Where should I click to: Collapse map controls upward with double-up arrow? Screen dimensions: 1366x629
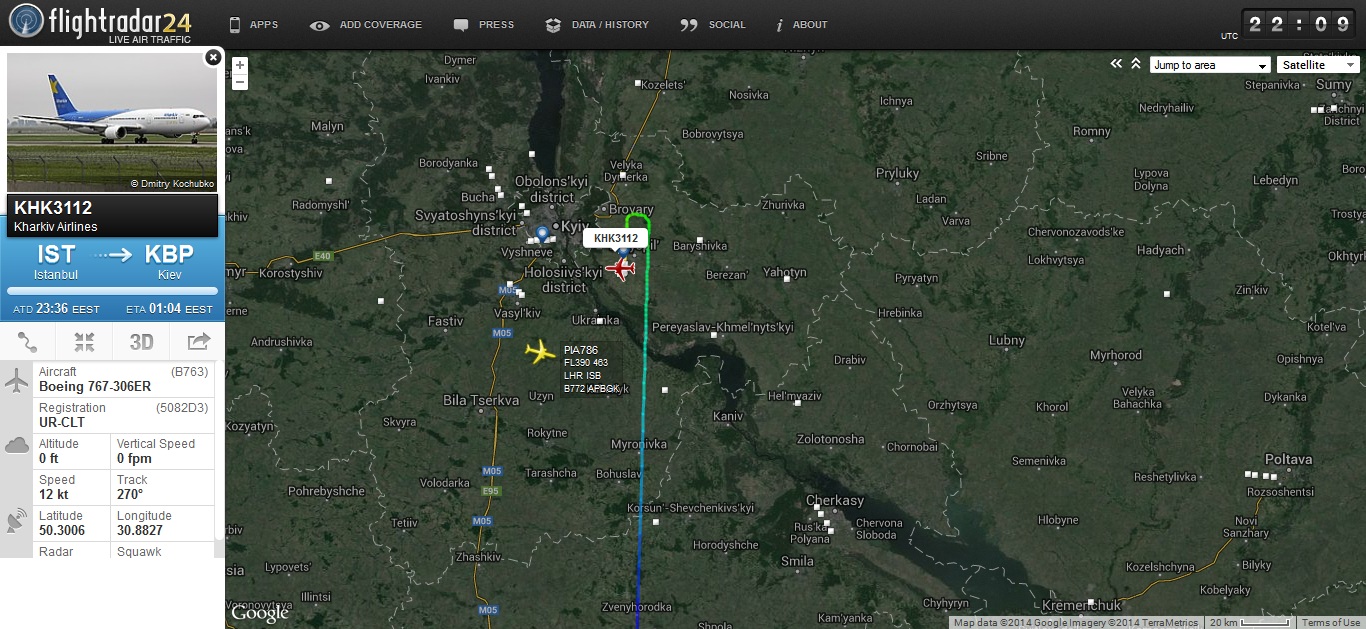(1136, 64)
